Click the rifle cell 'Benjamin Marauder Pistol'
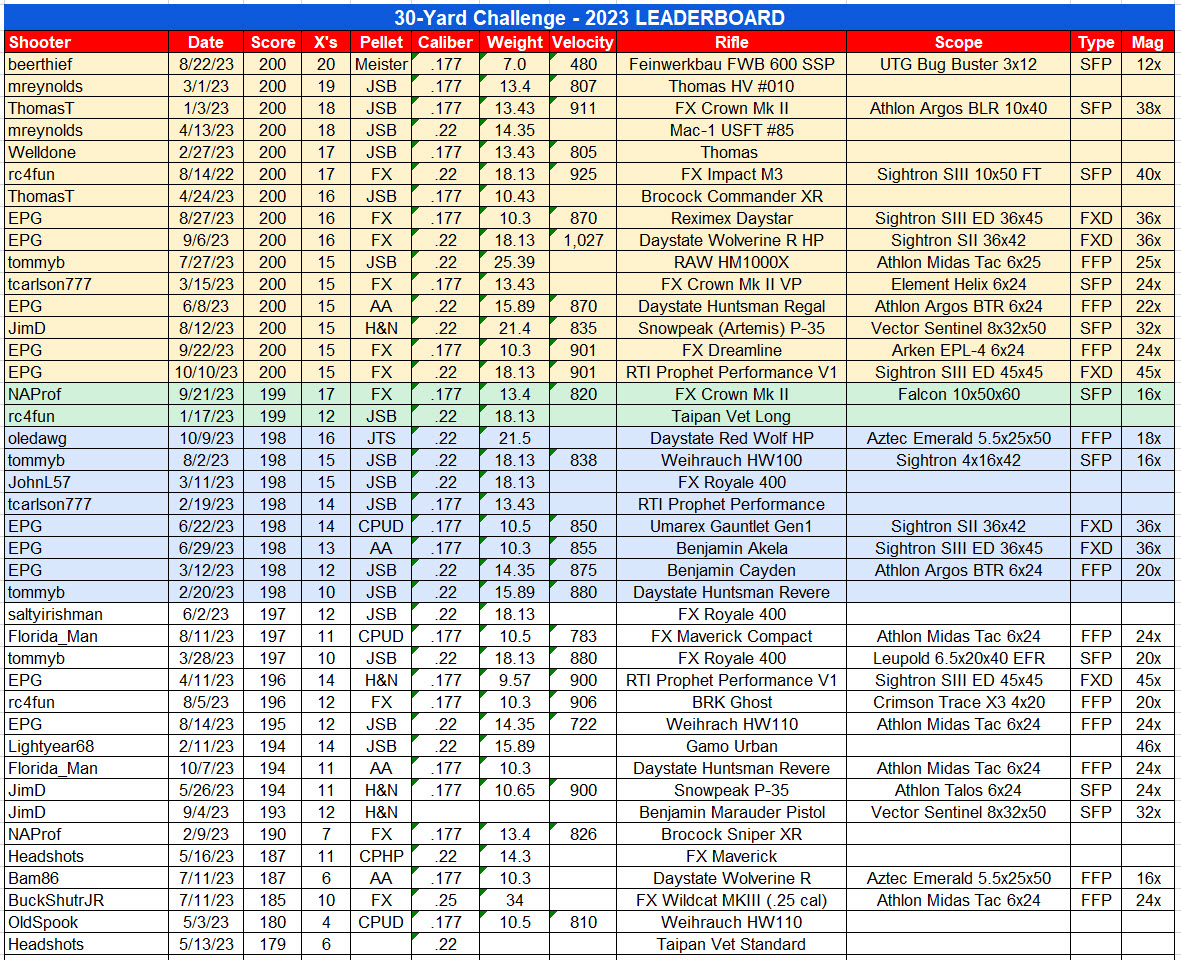The image size is (1181, 960). pos(731,812)
